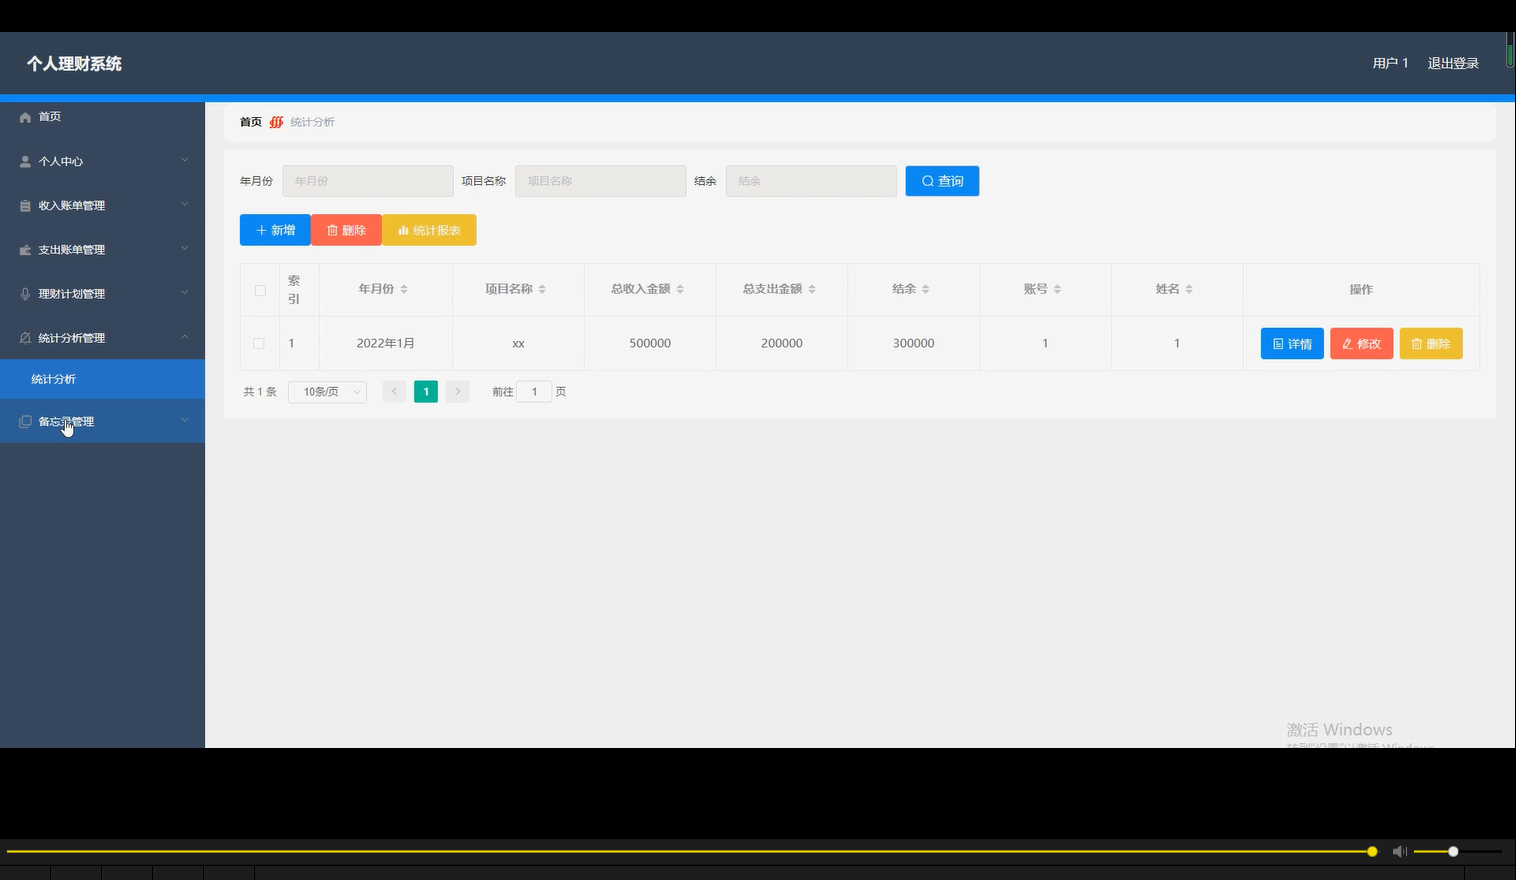Click 退出登录 in the header
The image size is (1516, 880).
click(1453, 63)
